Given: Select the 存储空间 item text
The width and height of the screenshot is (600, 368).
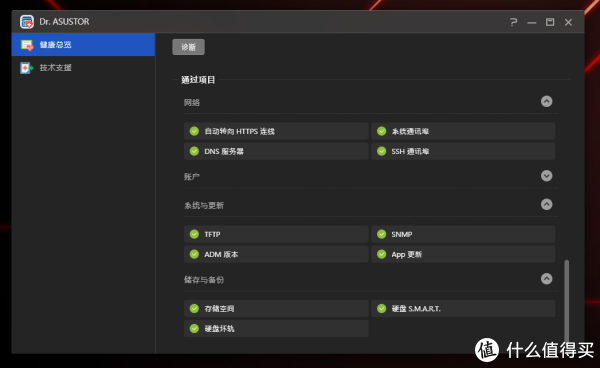Looking at the screenshot, I should tap(219, 309).
